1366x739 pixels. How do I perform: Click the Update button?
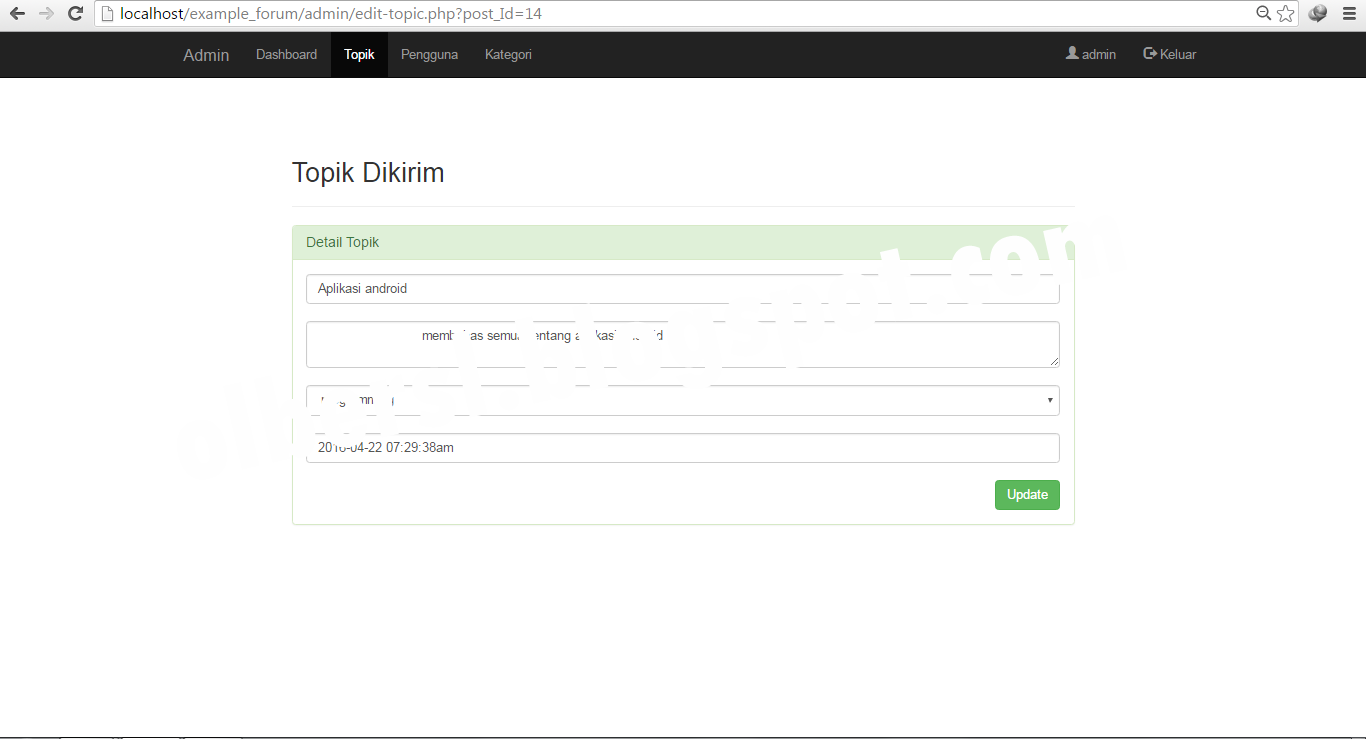[1027, 494]
